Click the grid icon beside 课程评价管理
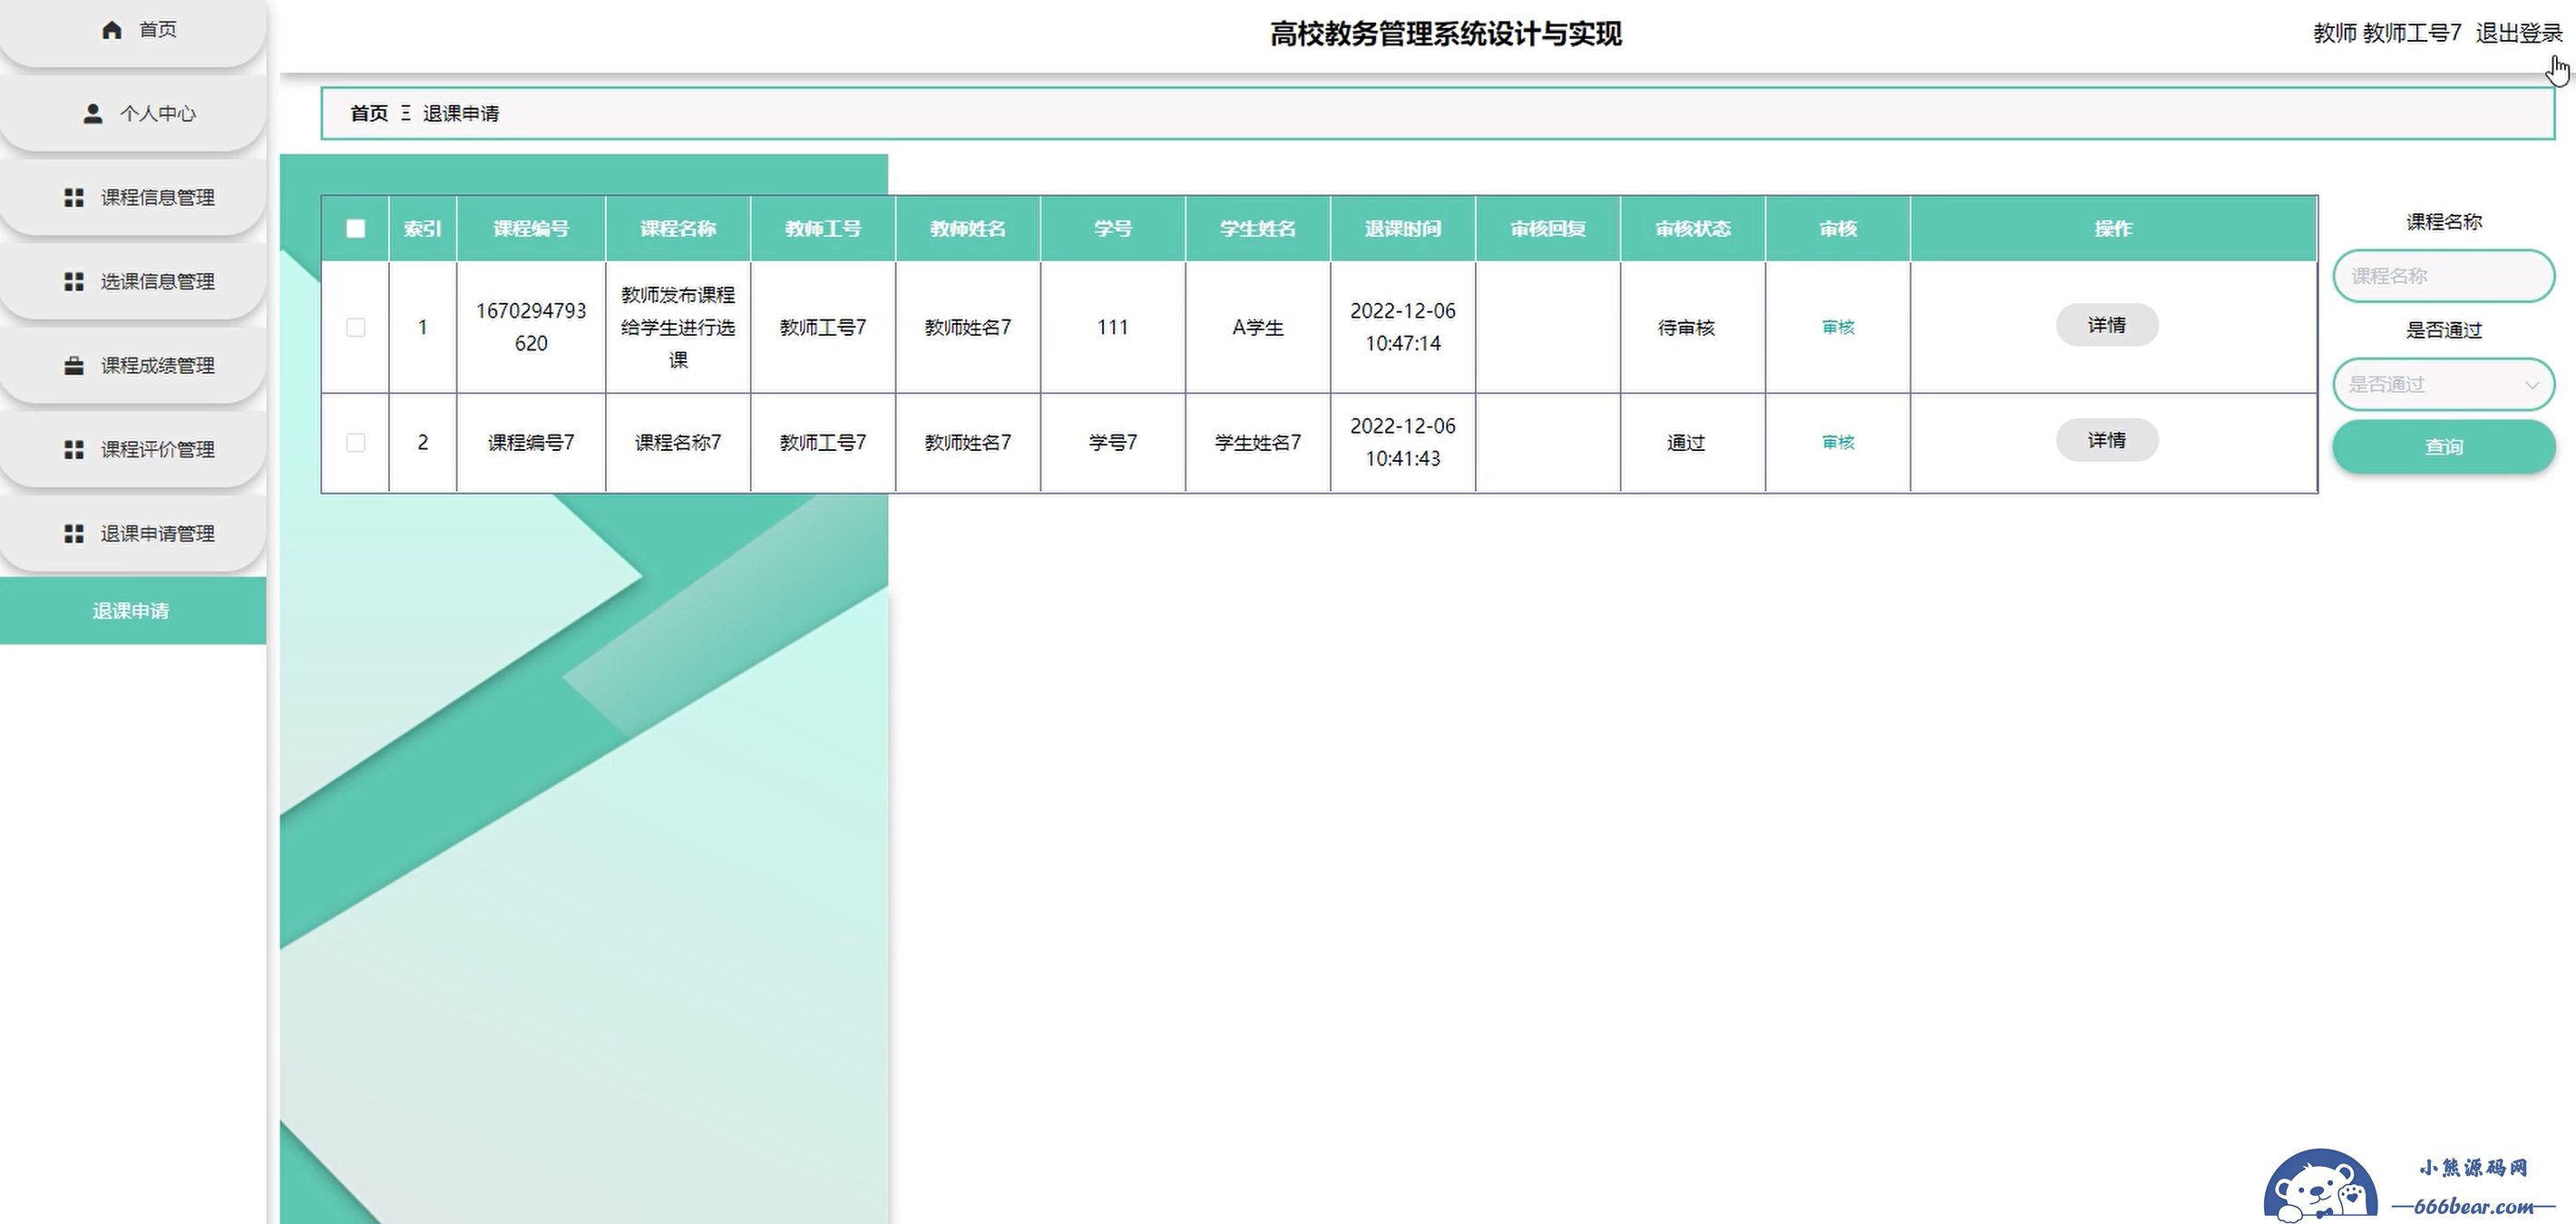Image resolution: width=2576 pixels, height=1224 pixels. 74,450
